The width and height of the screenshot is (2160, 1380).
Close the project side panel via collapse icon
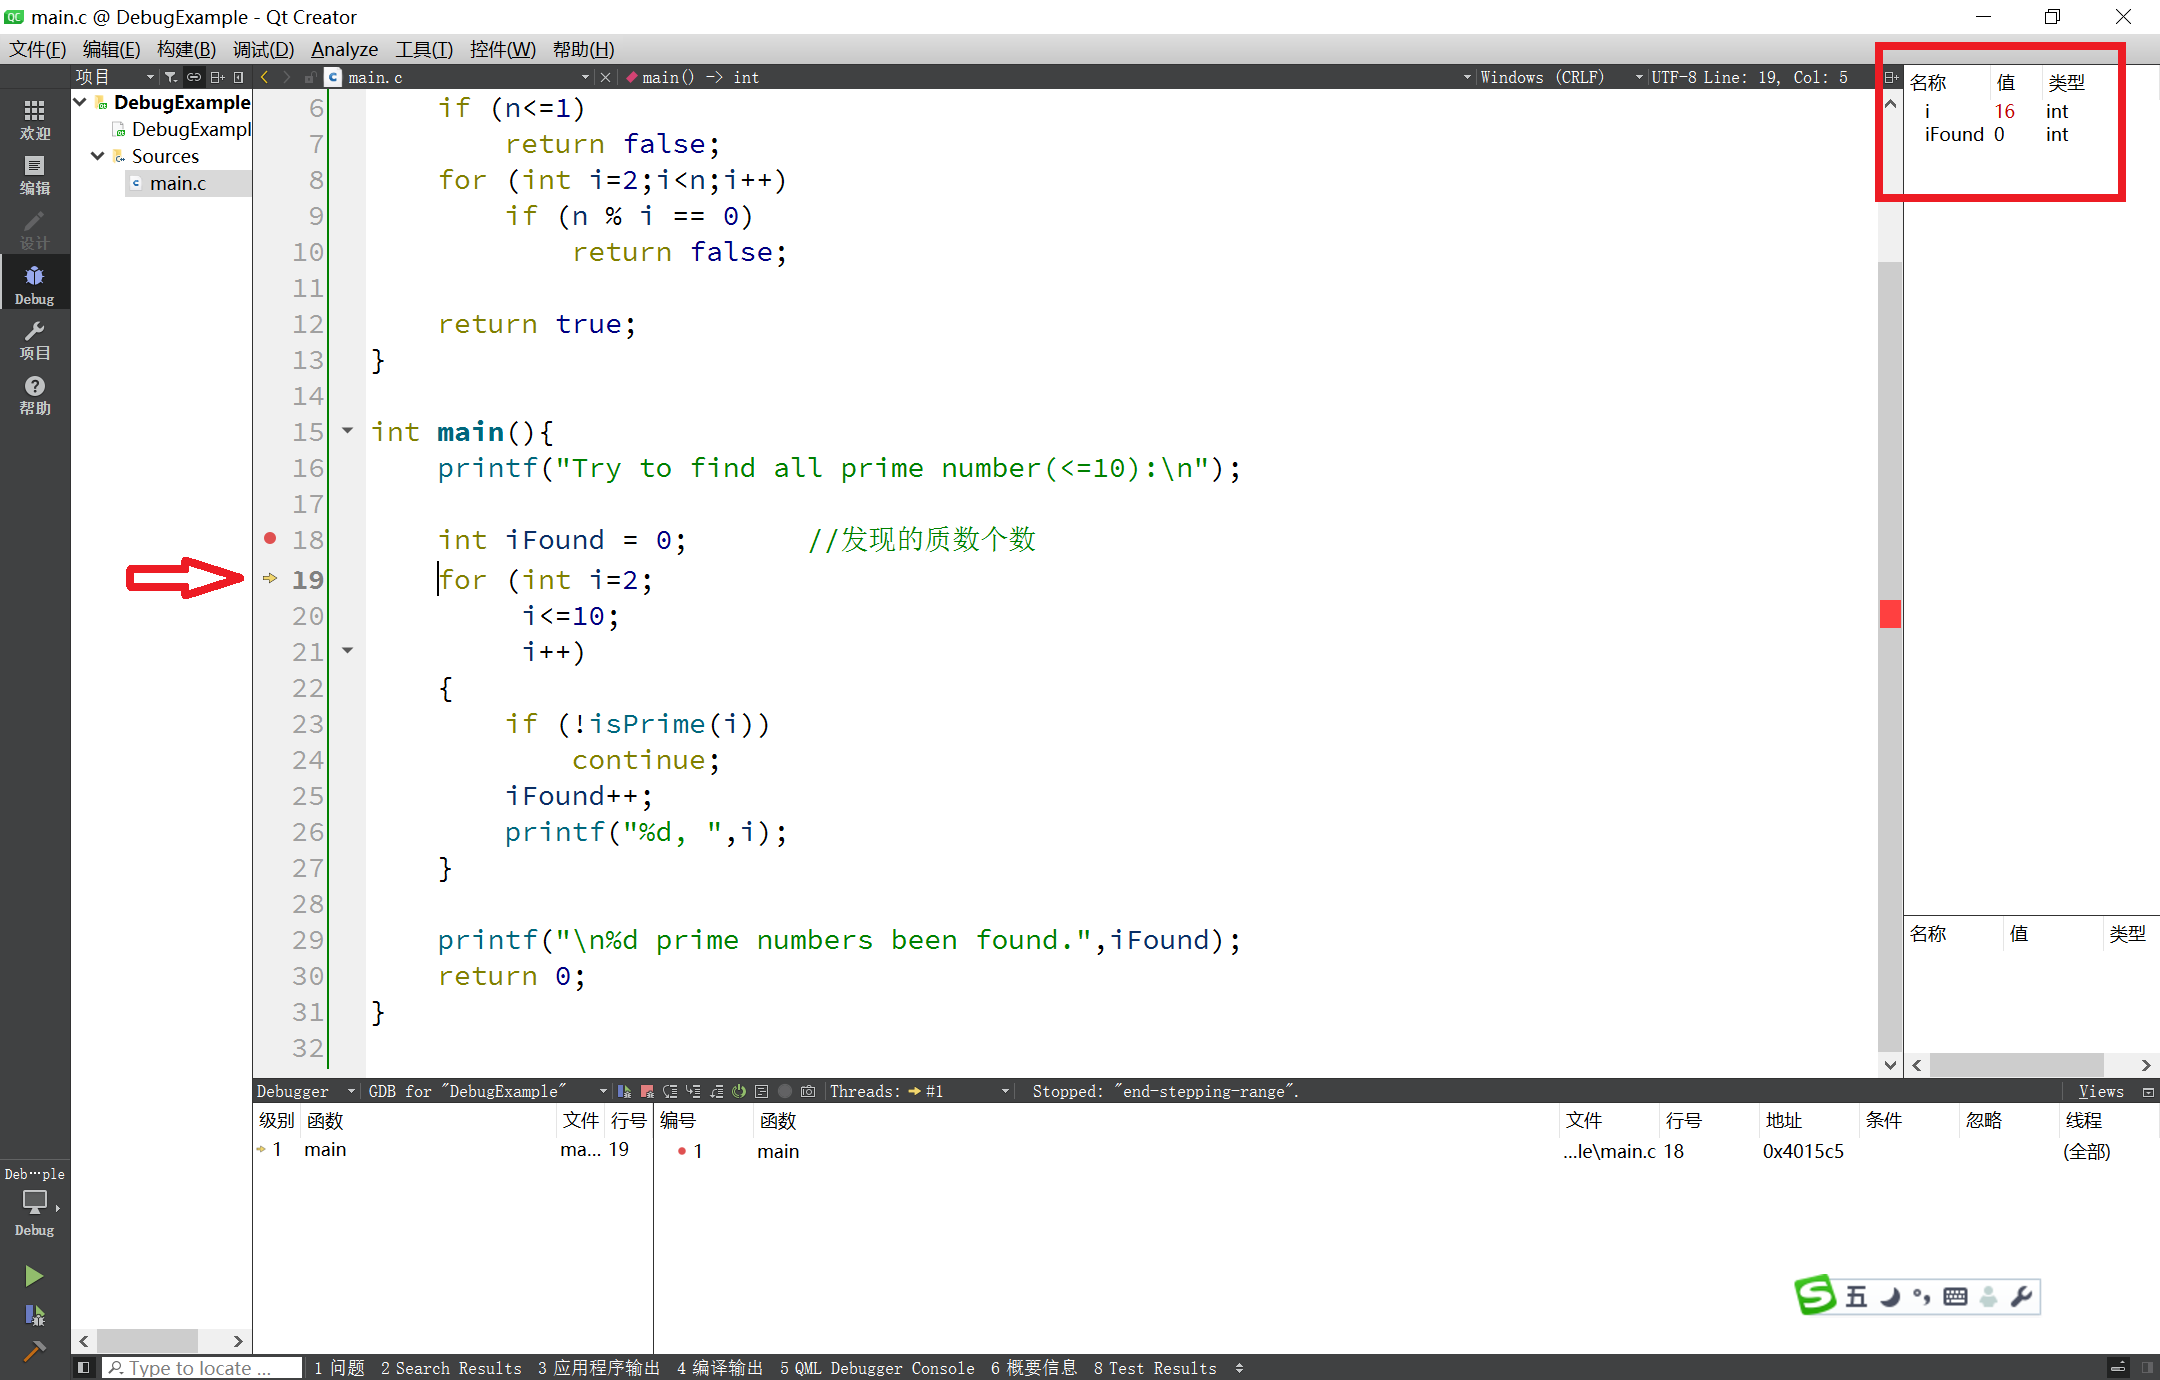point(238,77)
